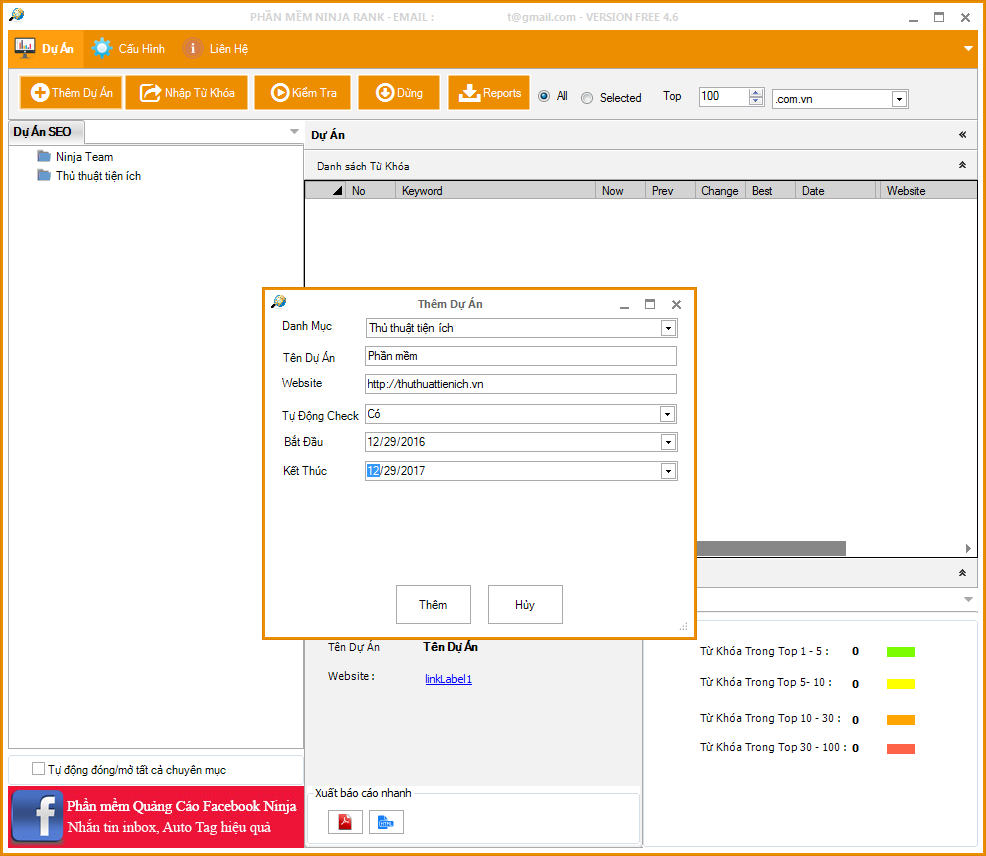The width and height of the screenshot is (986, 856).
Task: Click the green Top 1-5 color swatch
Action: pos(900,652)
